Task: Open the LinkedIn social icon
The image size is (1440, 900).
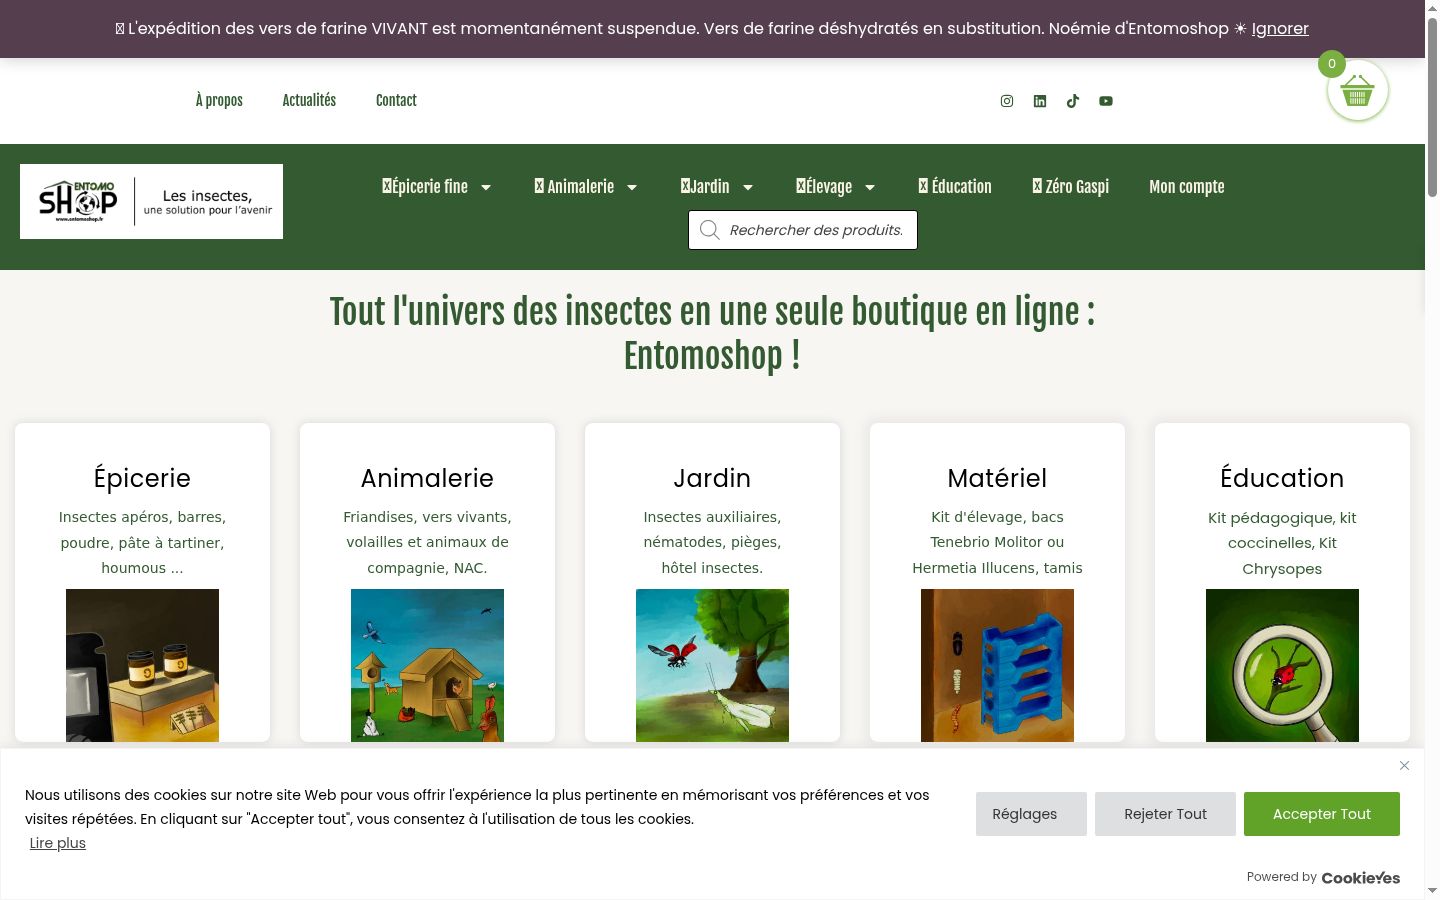Action: pyautogui.click(x=1040, y=101)
